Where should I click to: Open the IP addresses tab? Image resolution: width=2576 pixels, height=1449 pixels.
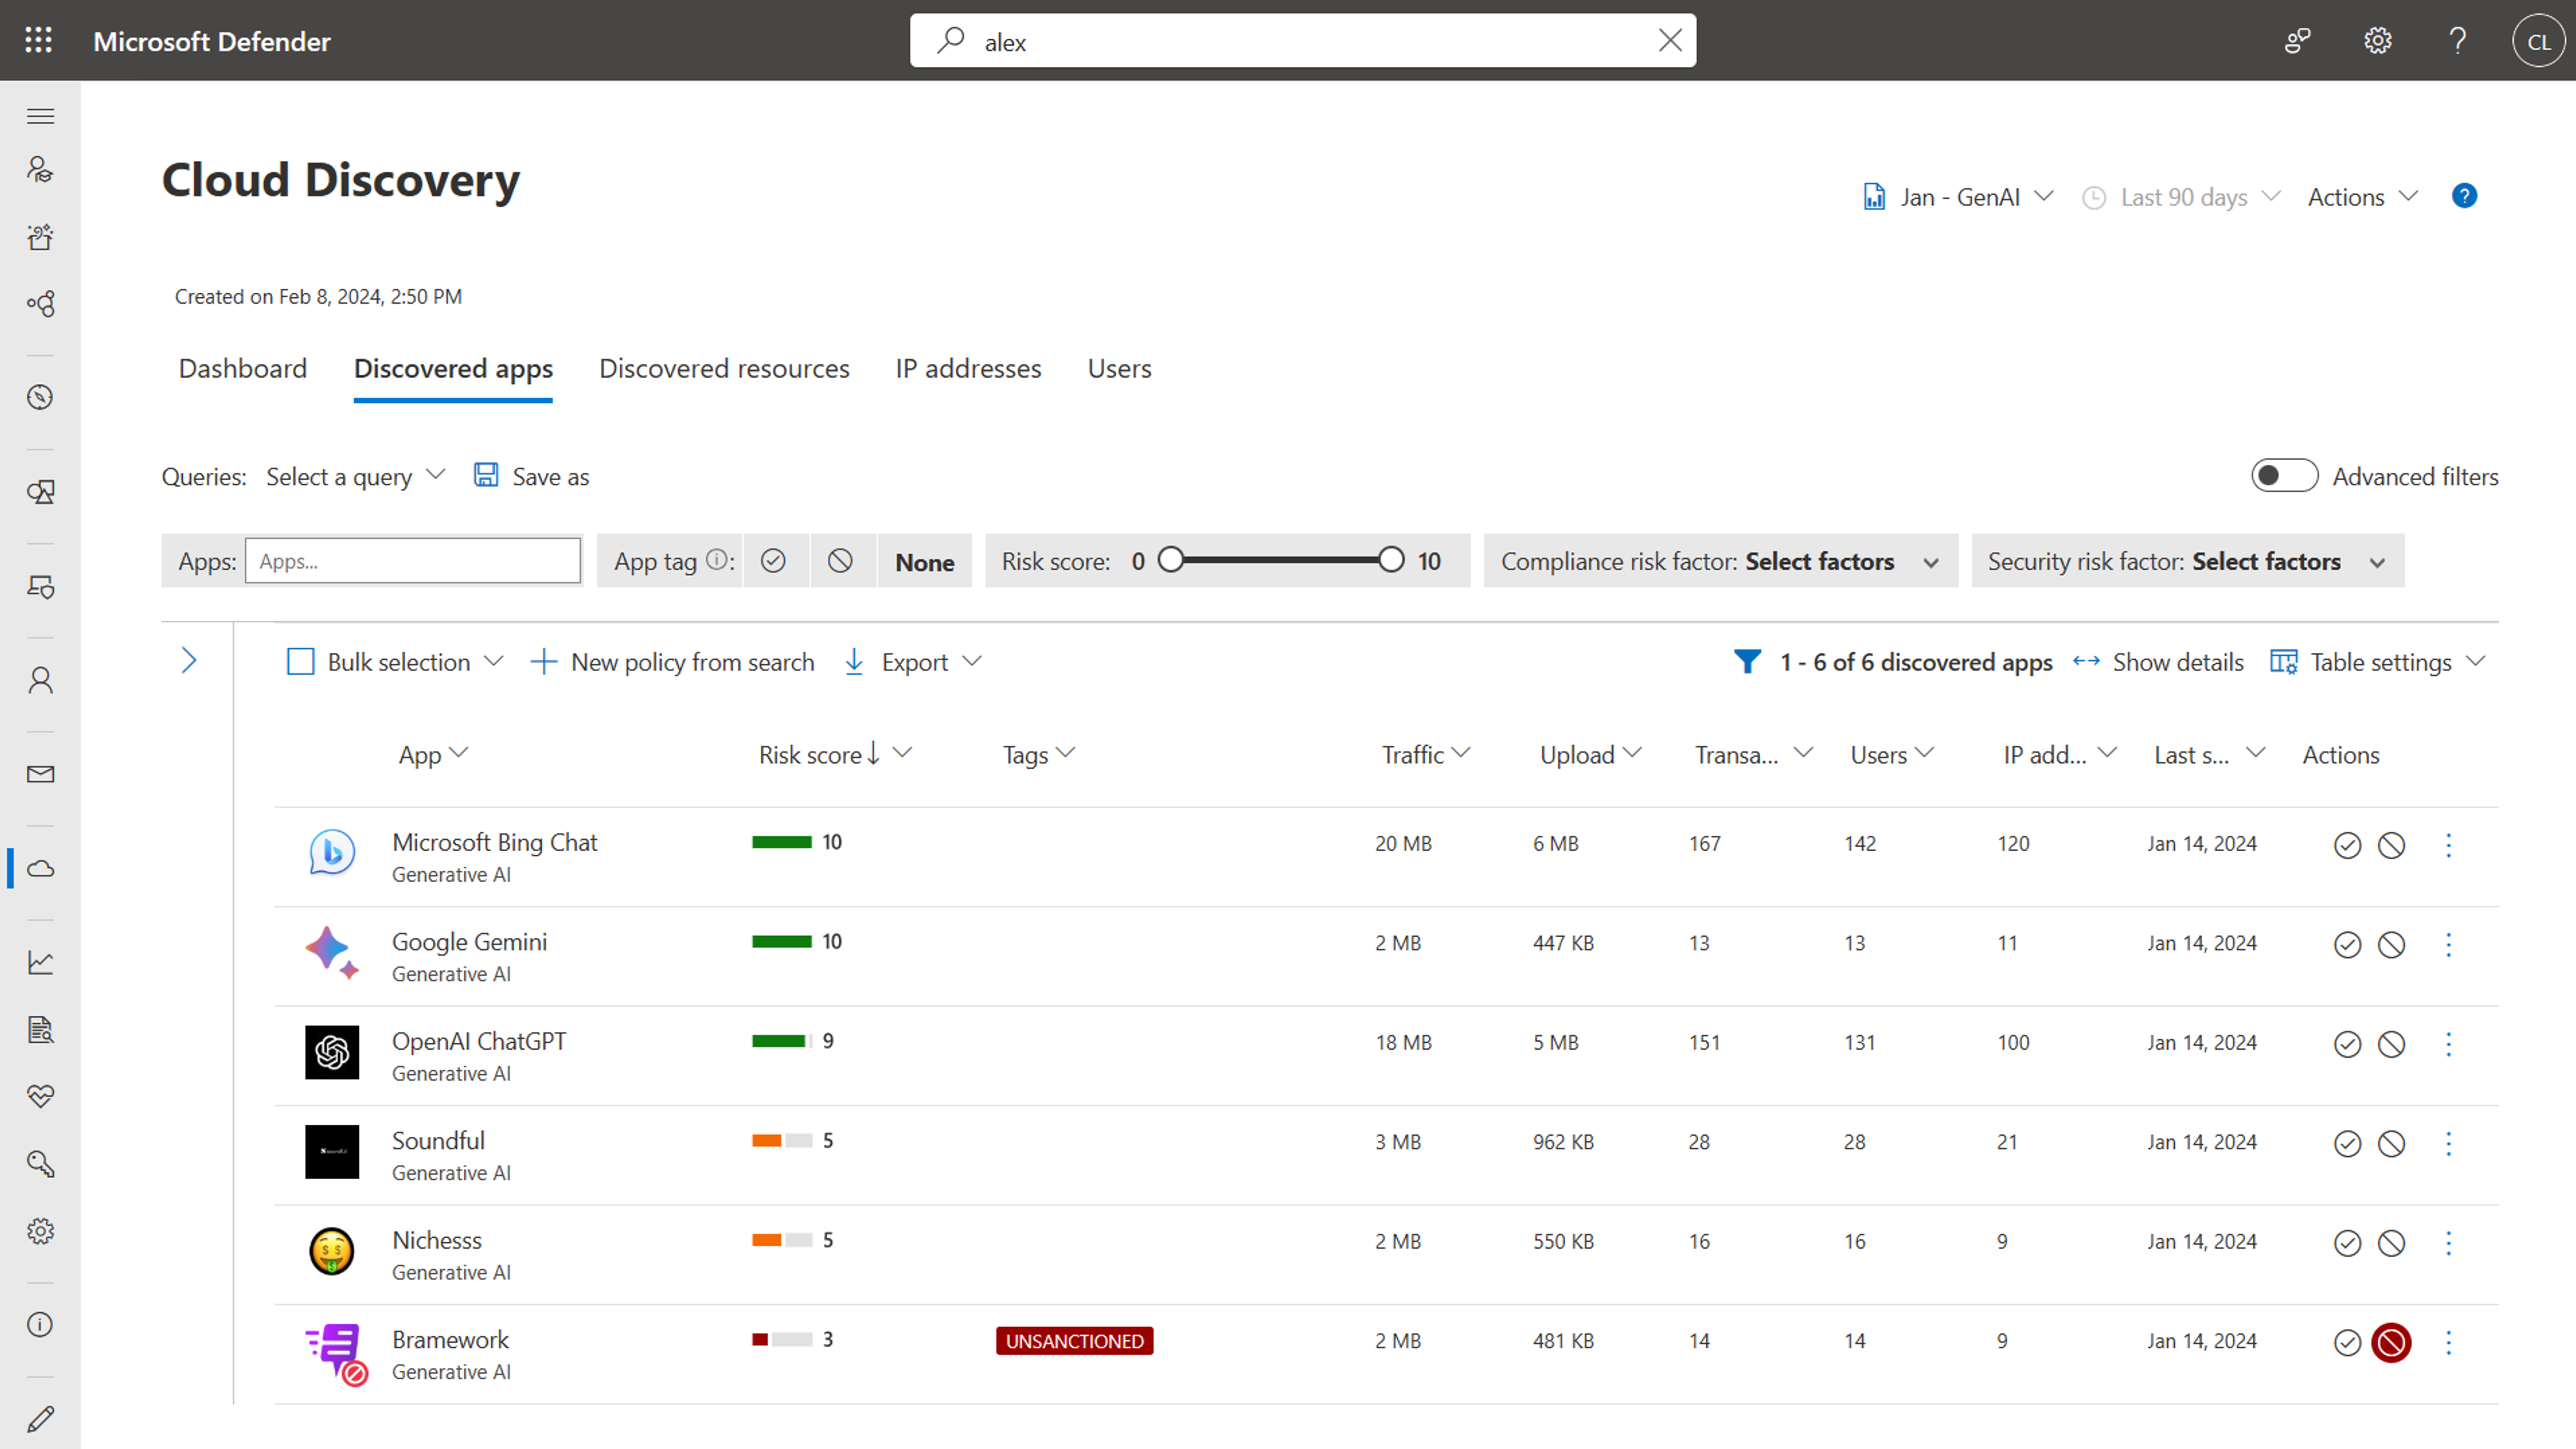967,368
